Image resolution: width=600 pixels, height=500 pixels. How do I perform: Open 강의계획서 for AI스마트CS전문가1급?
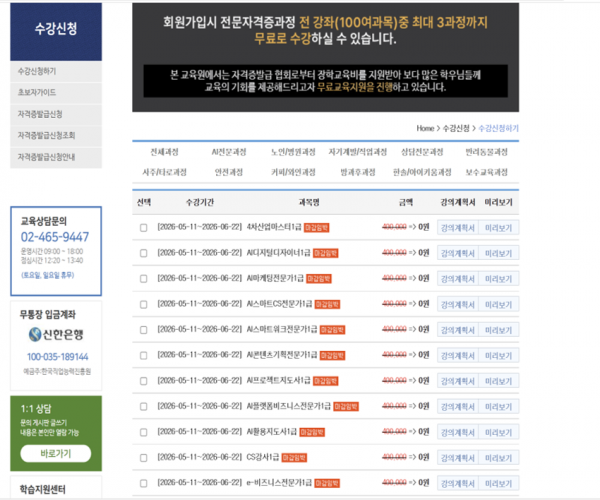click(458, 305)
